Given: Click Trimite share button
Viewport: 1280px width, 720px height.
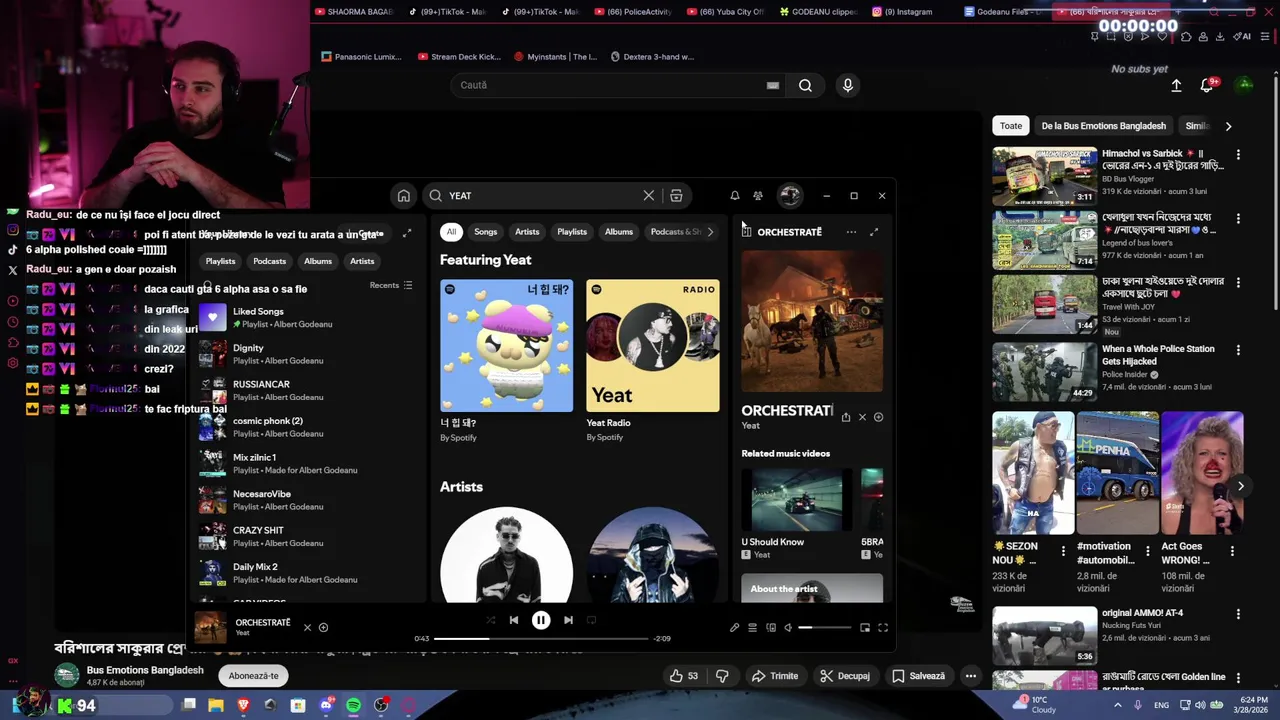Looking at the screenshot, I should coord(775,676).
